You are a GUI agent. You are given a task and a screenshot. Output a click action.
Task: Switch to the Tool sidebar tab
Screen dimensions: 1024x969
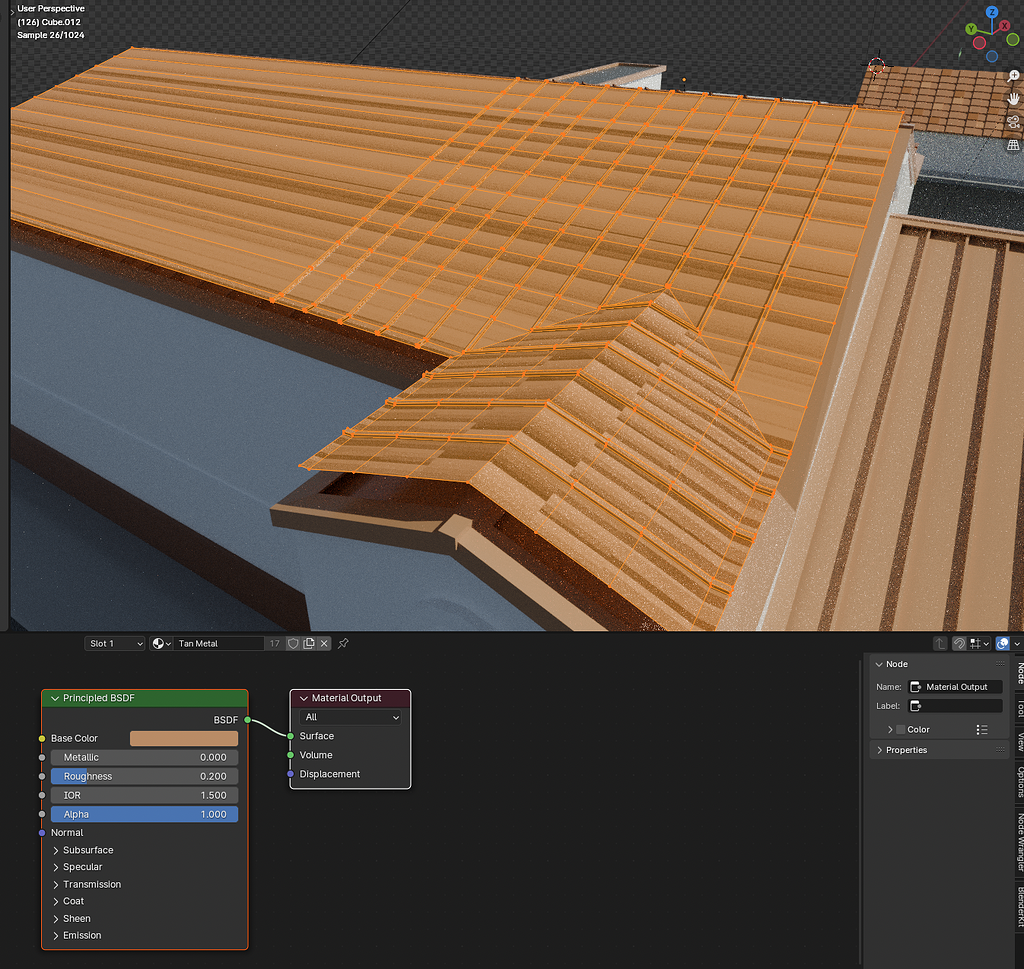[x=1019, y=709]
